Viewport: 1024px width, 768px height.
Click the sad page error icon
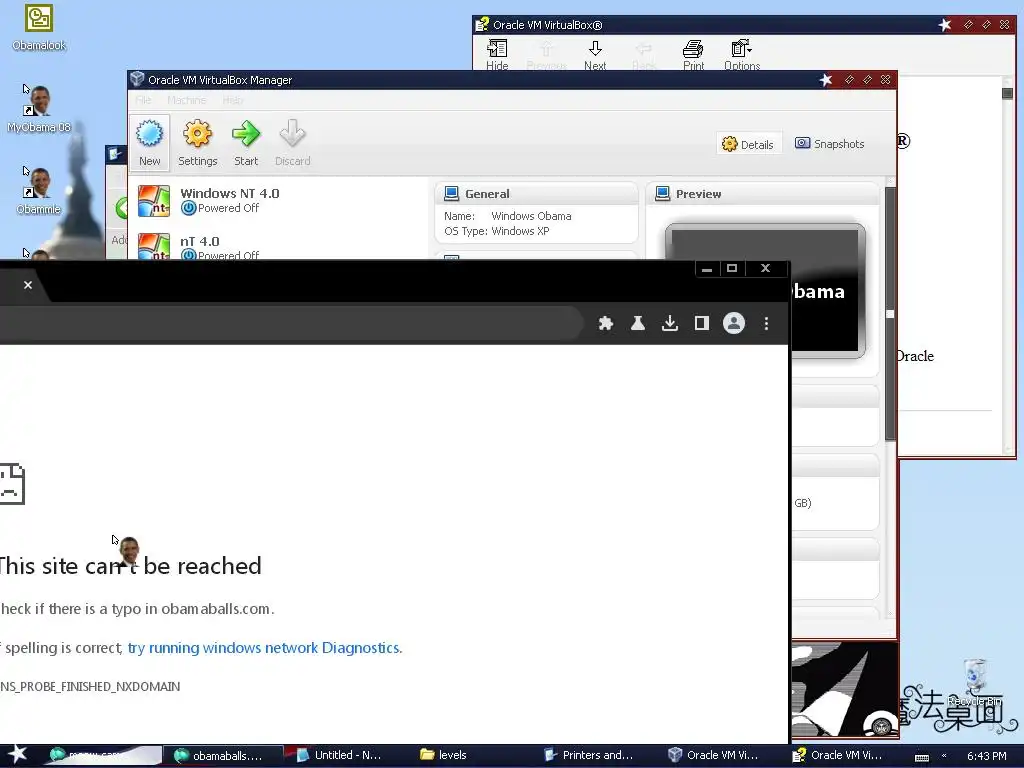pos(12,484)
